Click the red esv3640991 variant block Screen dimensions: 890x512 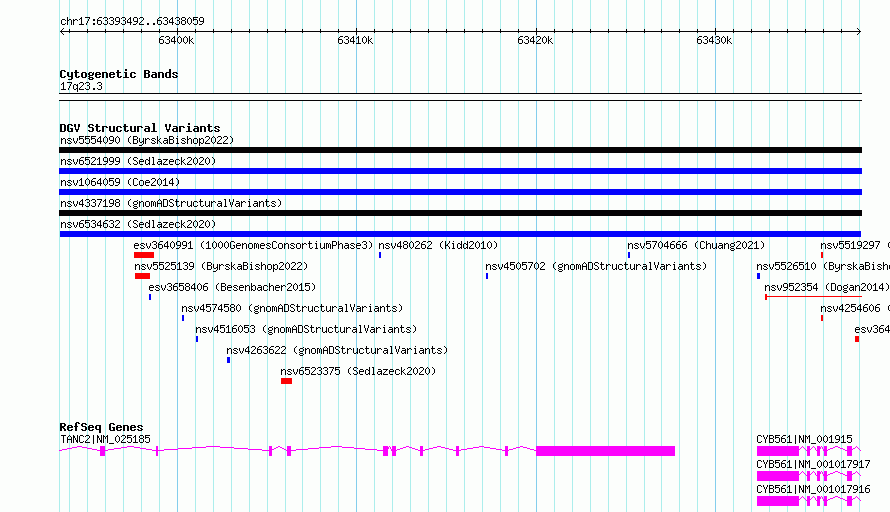[x=144, y=255]
